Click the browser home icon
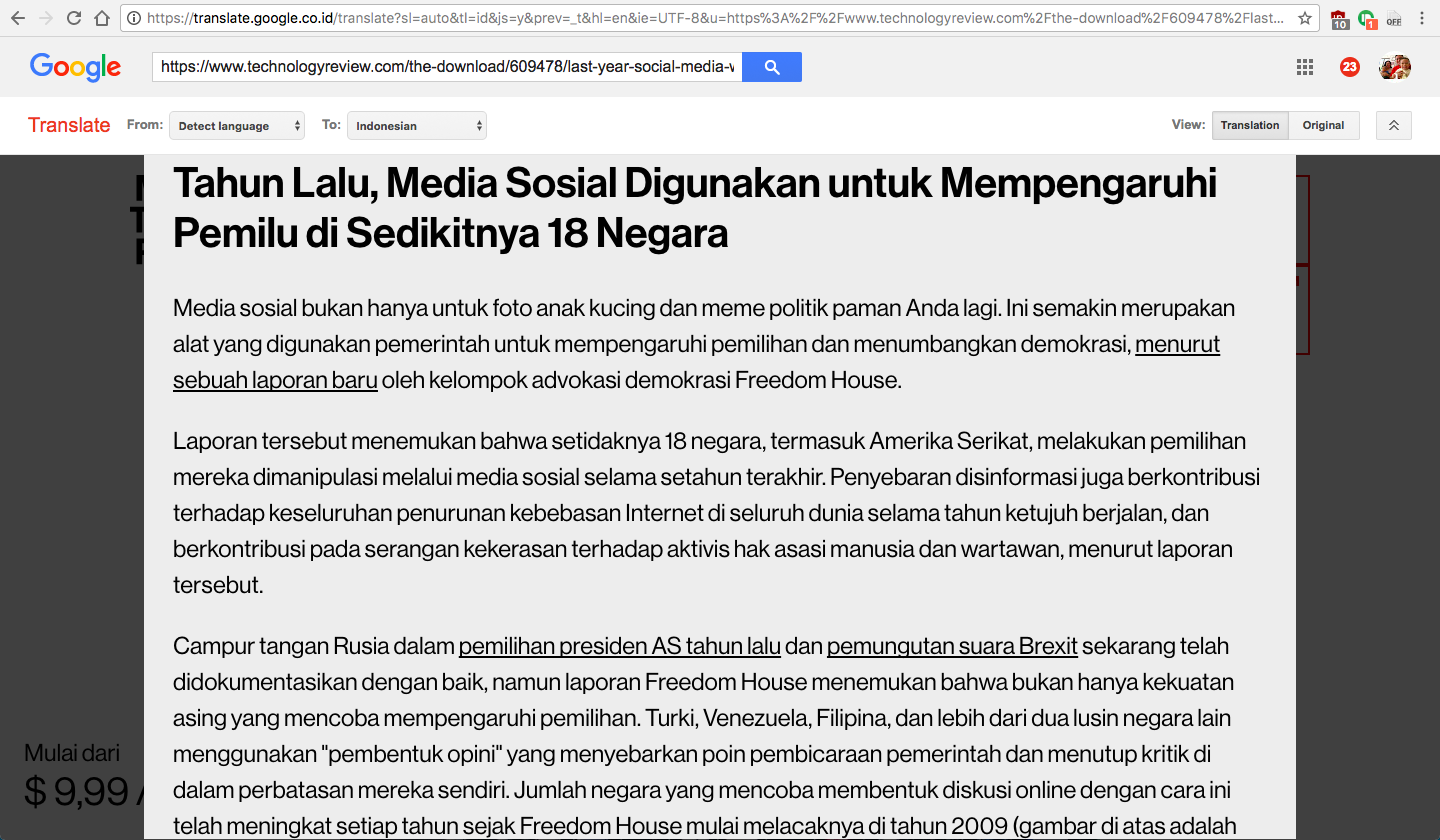The height and width of the screenshot is (840, 1440). [101, 18]
